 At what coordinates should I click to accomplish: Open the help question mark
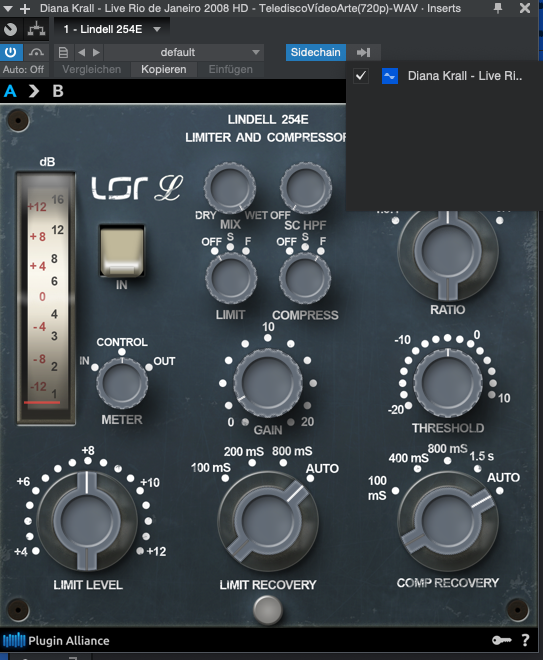coord(525,641)
